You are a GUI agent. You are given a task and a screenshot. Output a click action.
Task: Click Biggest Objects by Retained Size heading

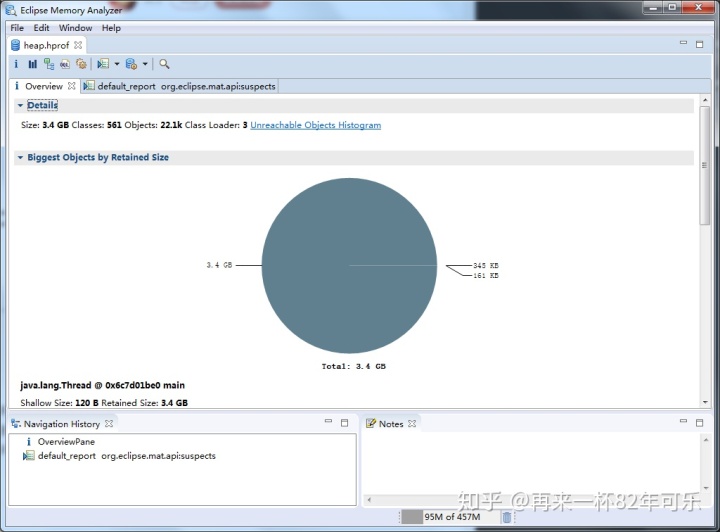coord(98,157)
